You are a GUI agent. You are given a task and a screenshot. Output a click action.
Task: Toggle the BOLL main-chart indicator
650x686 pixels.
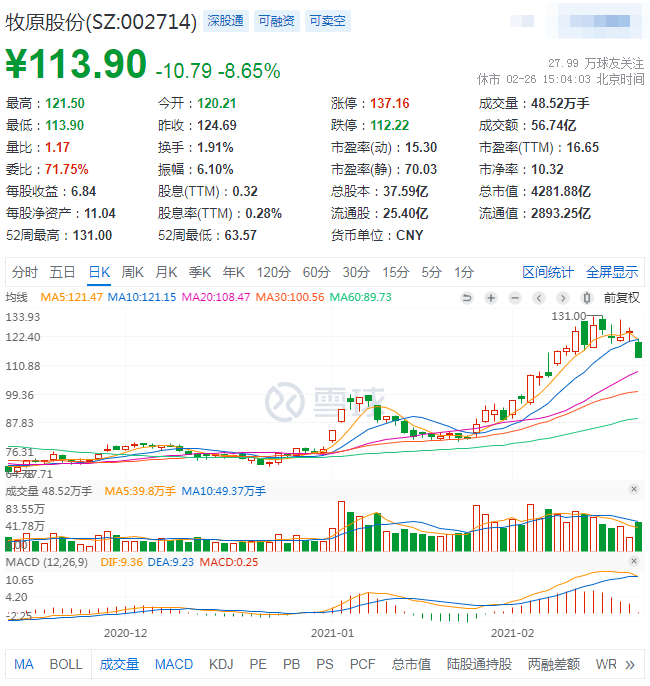click(x=66, y=664)
